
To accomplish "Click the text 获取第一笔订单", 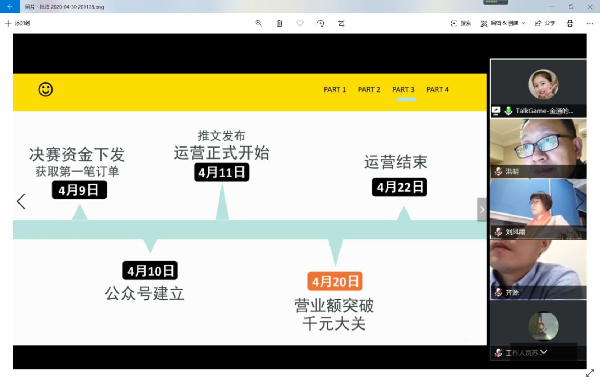I will point(77,171).
